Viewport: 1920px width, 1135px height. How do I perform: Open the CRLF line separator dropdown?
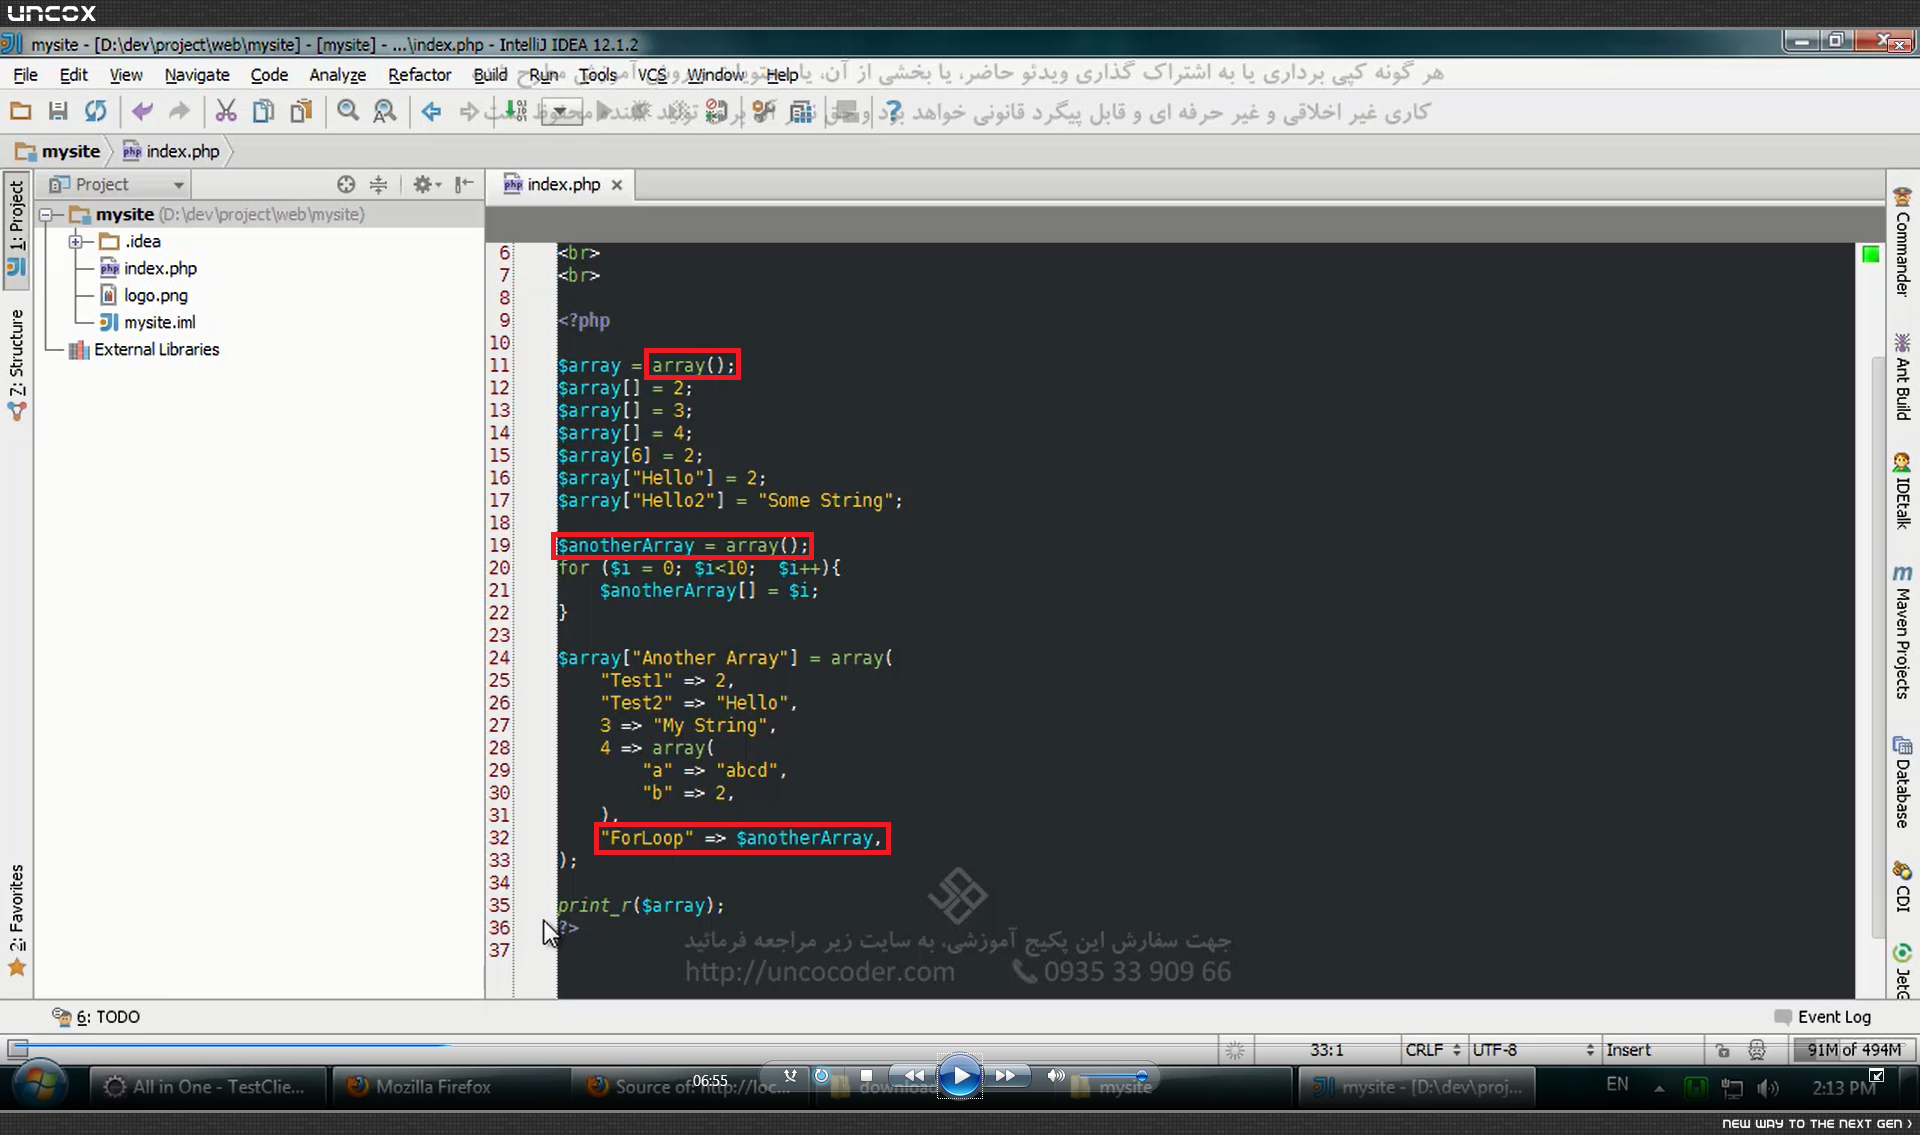coord(1433,1050)
